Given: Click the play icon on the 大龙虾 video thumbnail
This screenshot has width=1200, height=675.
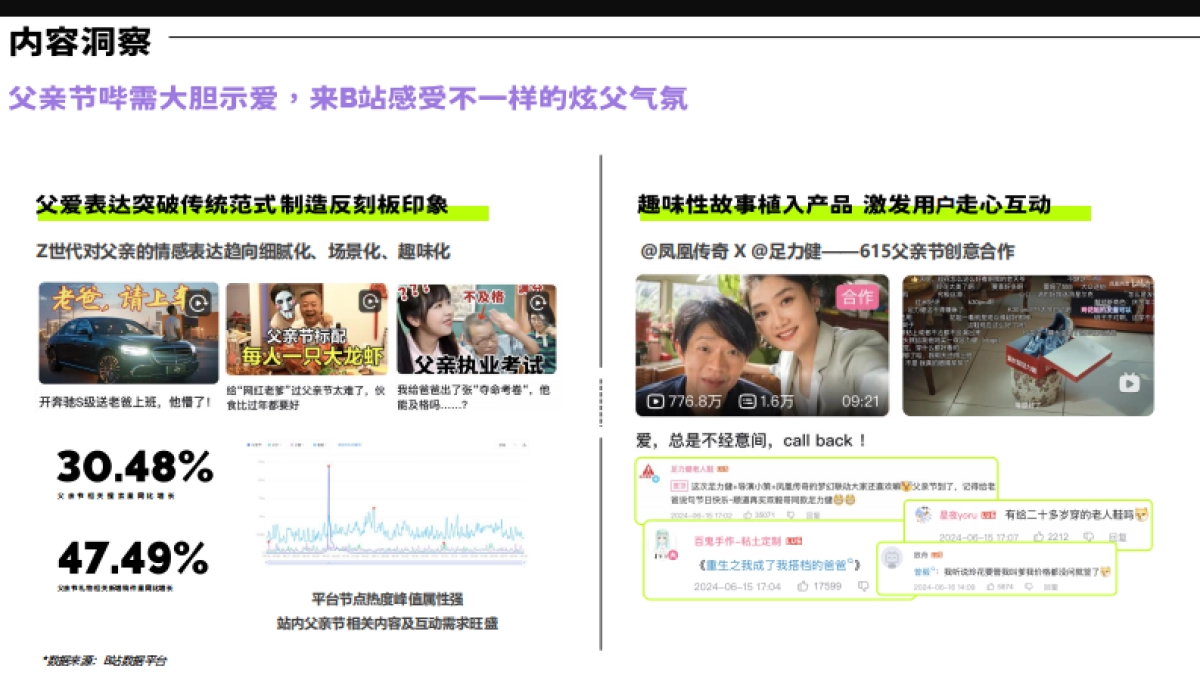Looking at the screenshot, I should pyautogui.click(x=368, y=302).
